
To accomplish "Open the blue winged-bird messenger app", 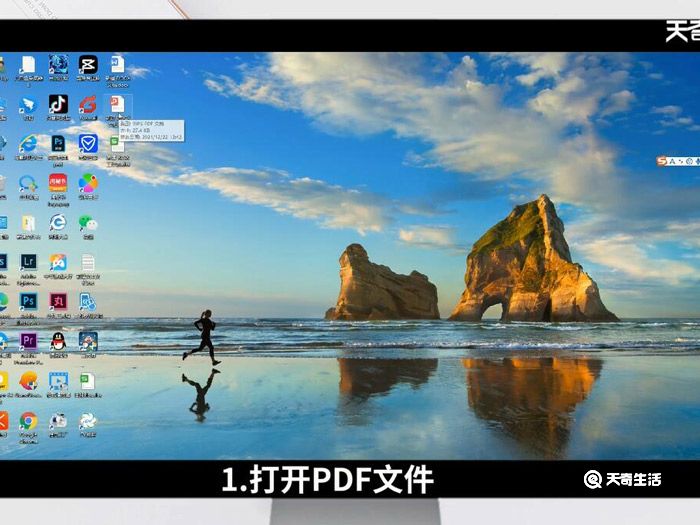I will [x=29, y=105].
